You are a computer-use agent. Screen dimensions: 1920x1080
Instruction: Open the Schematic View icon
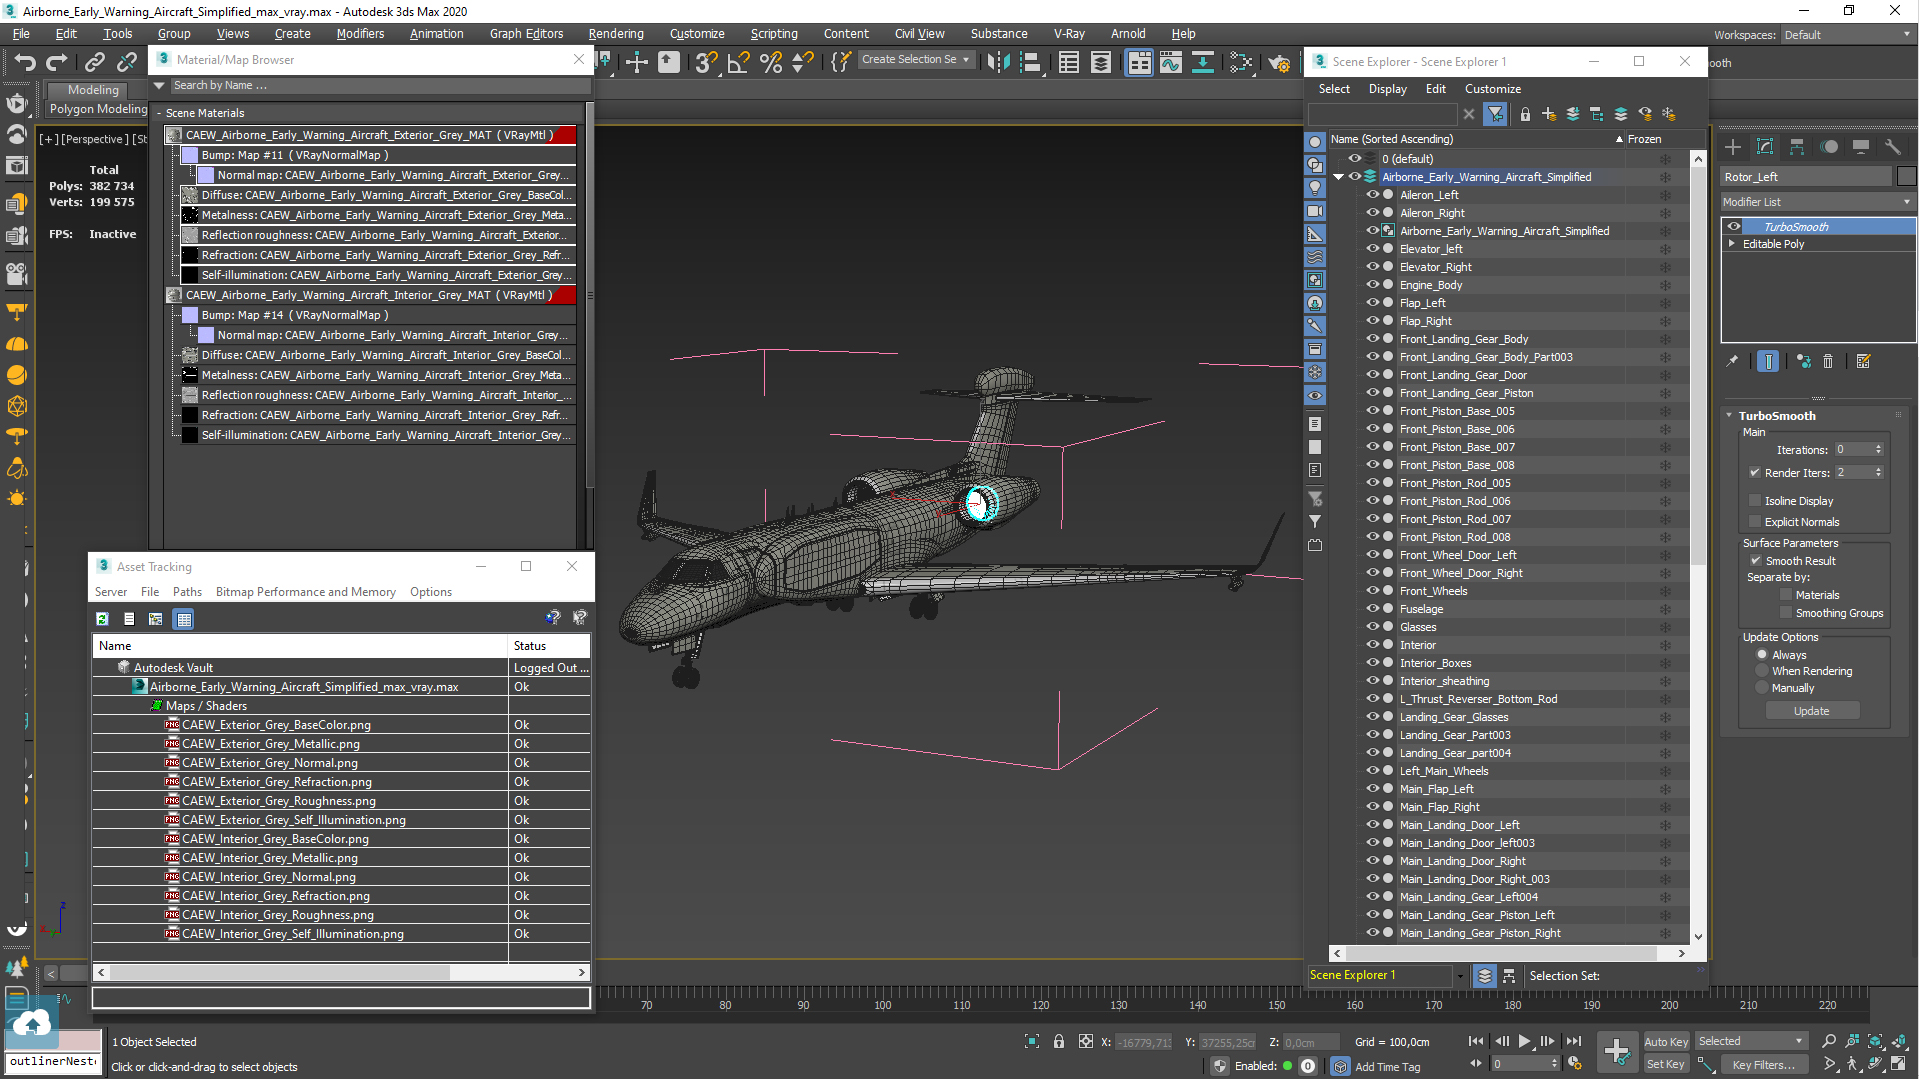click(1203, 62)
